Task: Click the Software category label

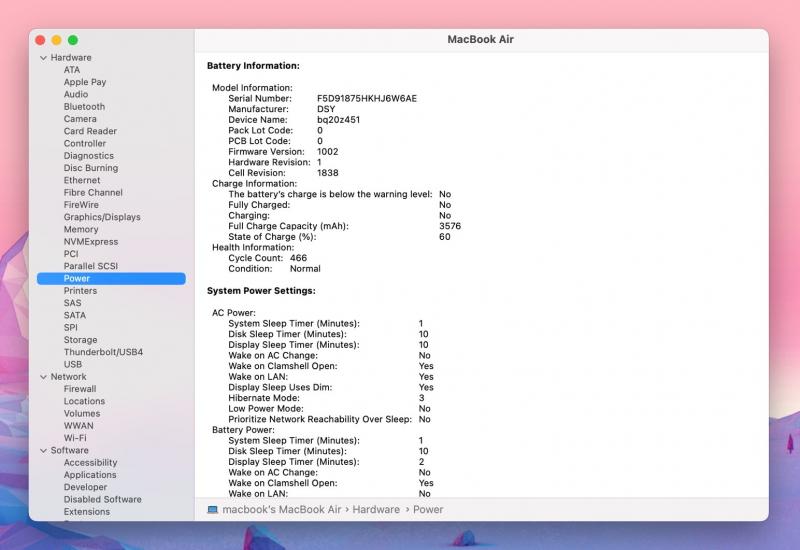Action: pyautogui.click(x=69, y=451)
